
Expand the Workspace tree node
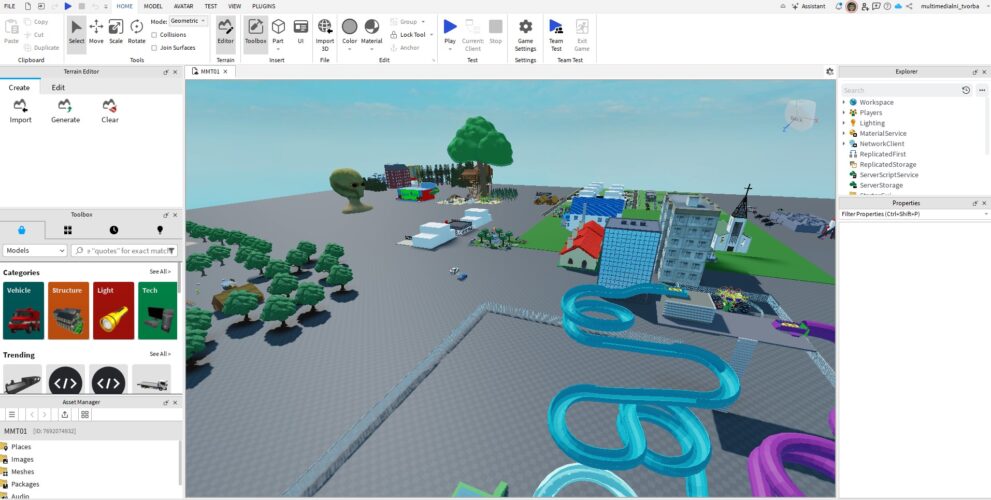coord(844,102)
